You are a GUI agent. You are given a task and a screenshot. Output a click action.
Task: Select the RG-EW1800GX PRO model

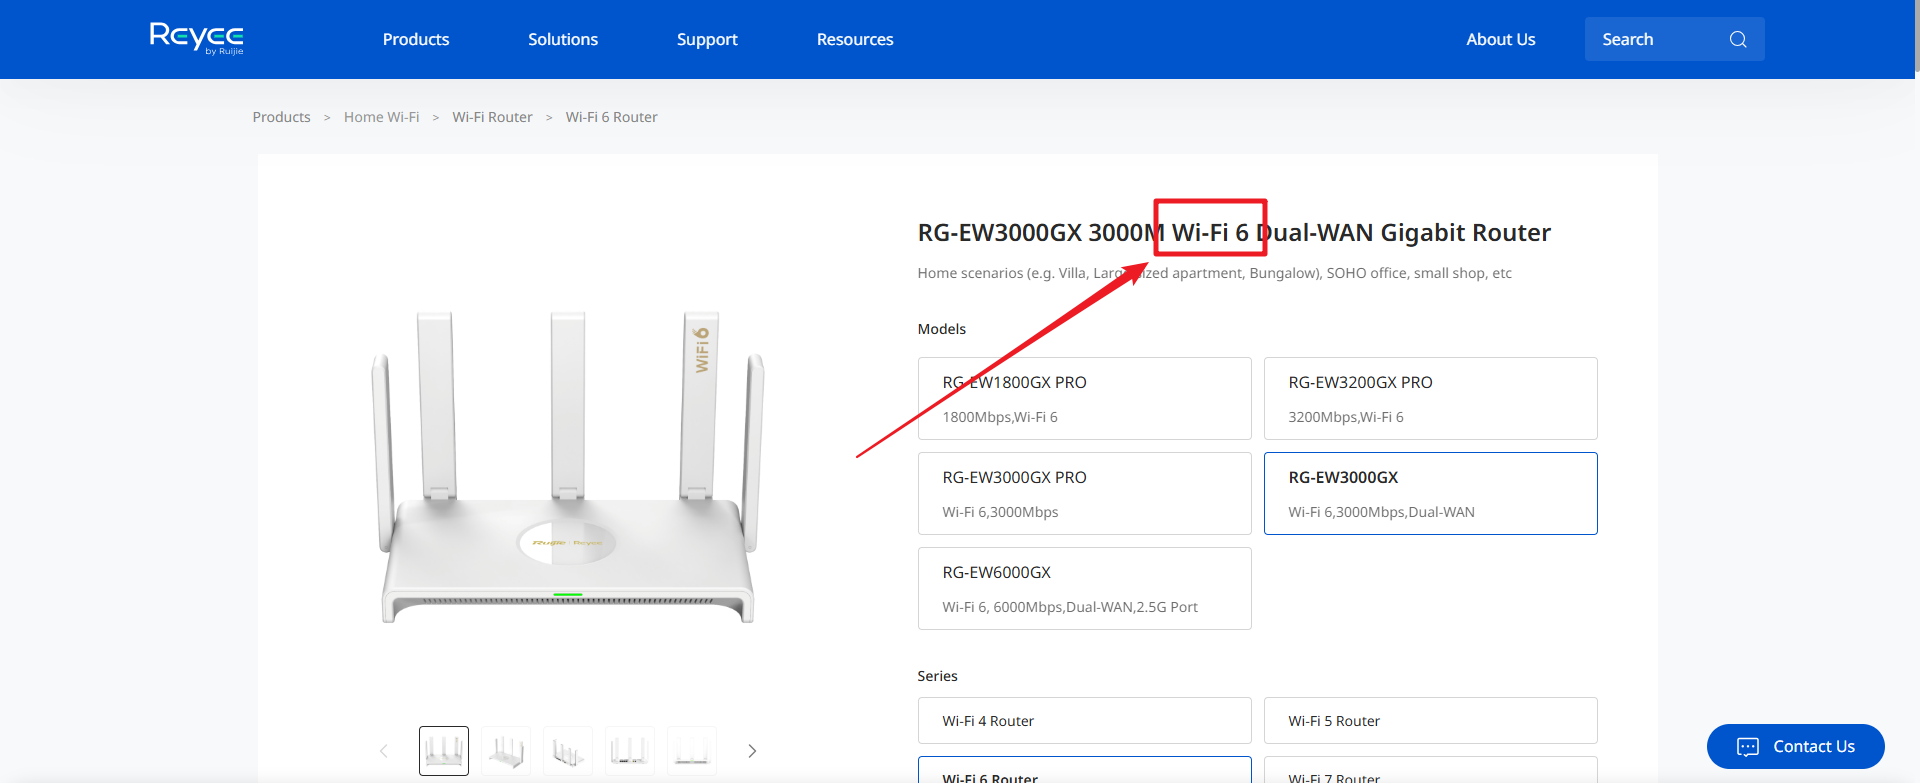1084,398
